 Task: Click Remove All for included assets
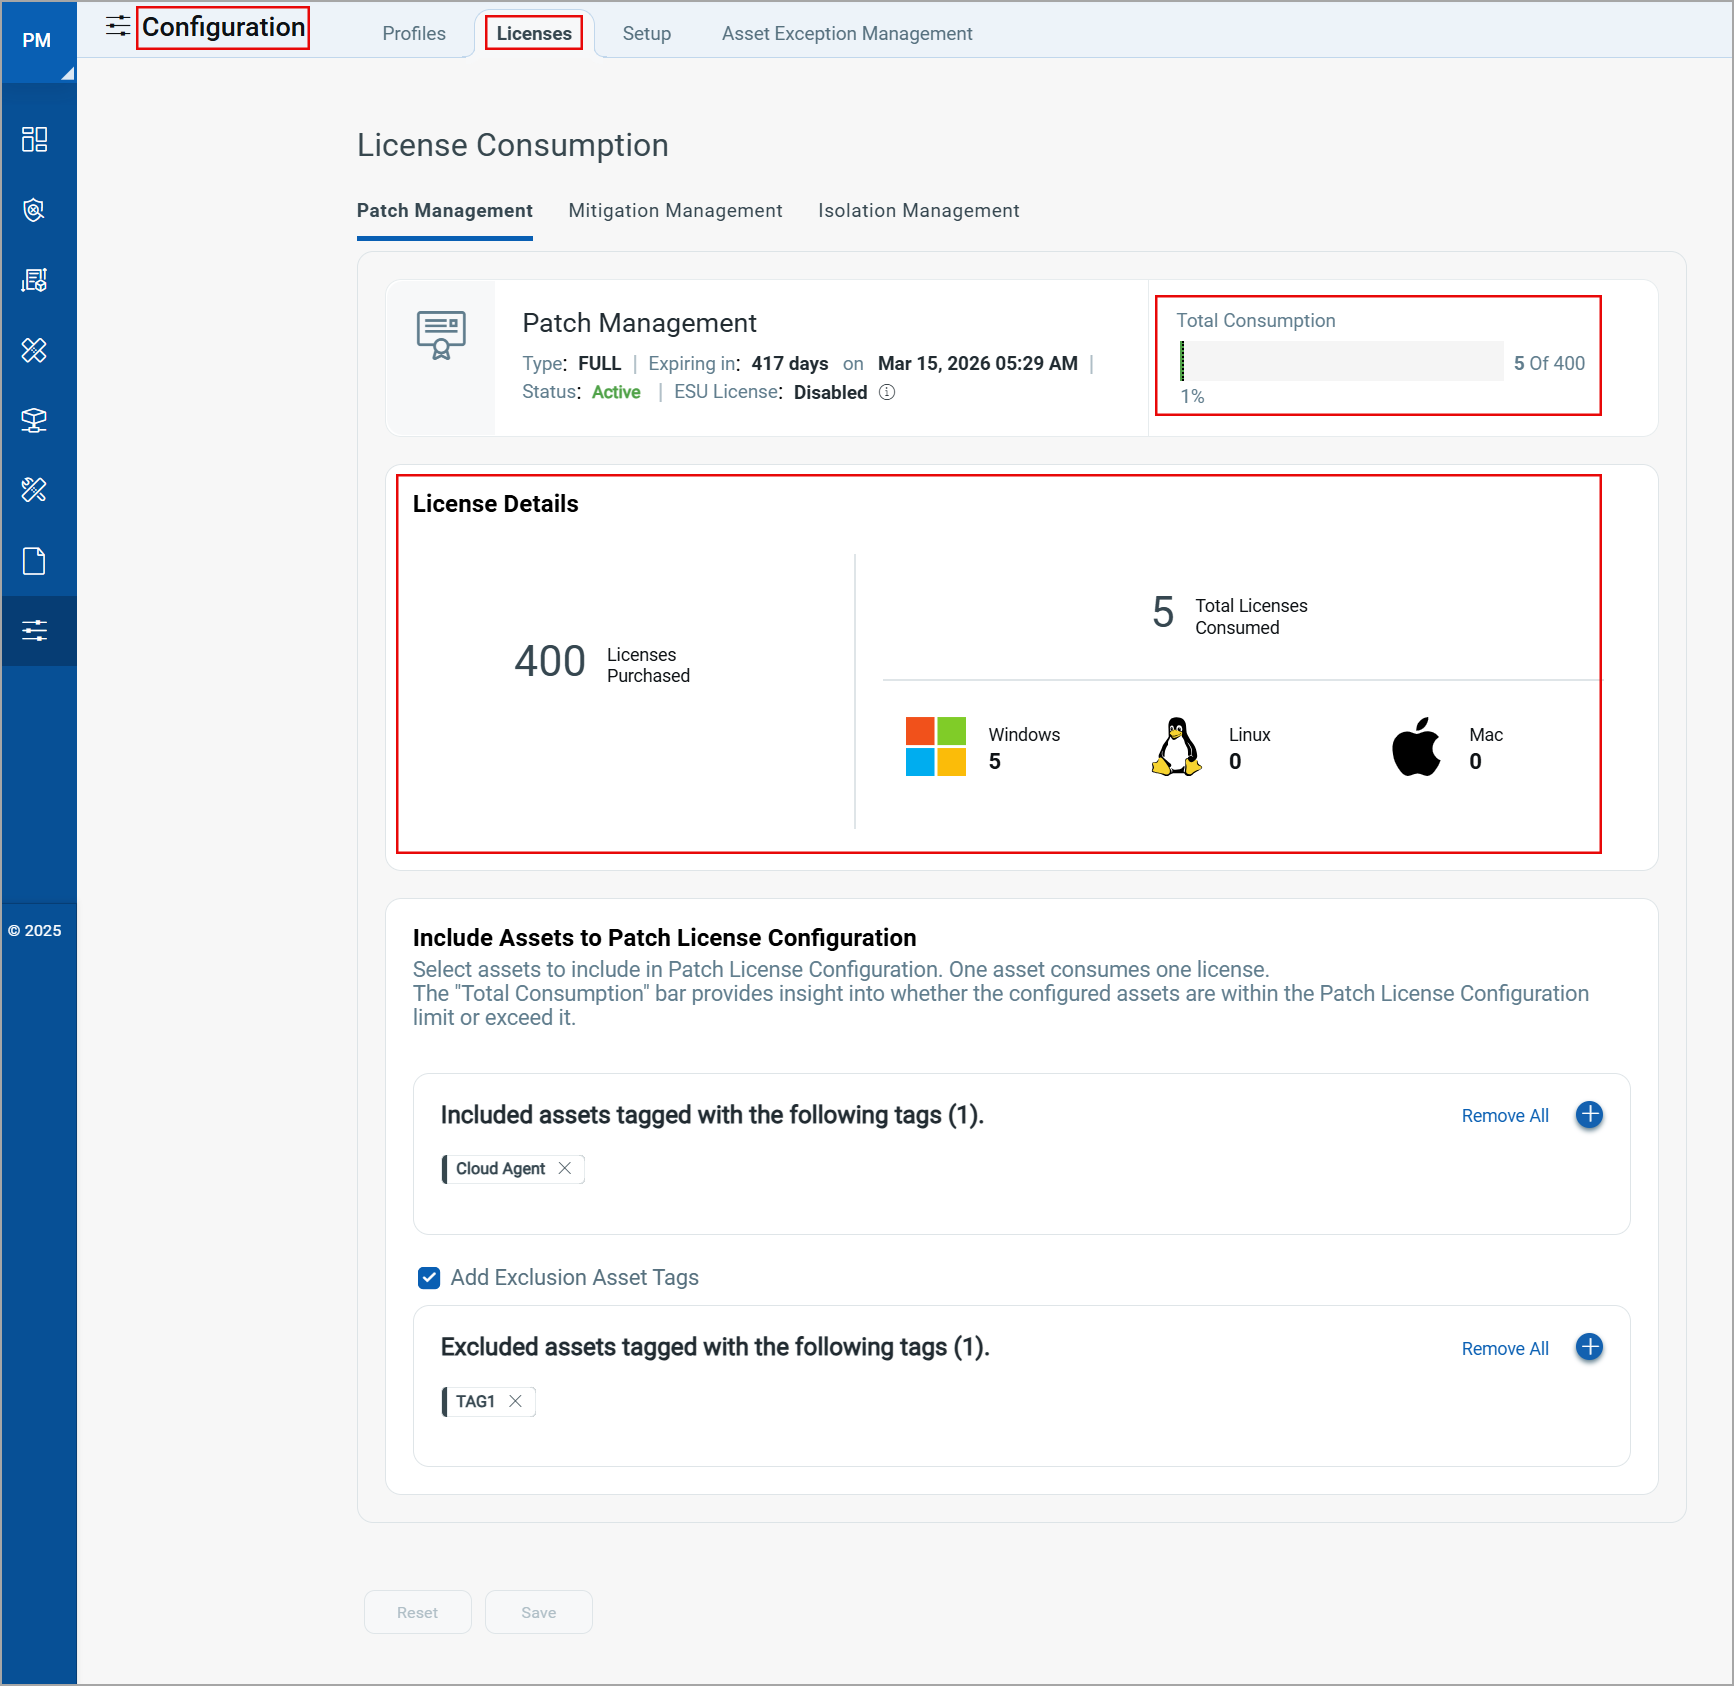pos(1504,1115)
